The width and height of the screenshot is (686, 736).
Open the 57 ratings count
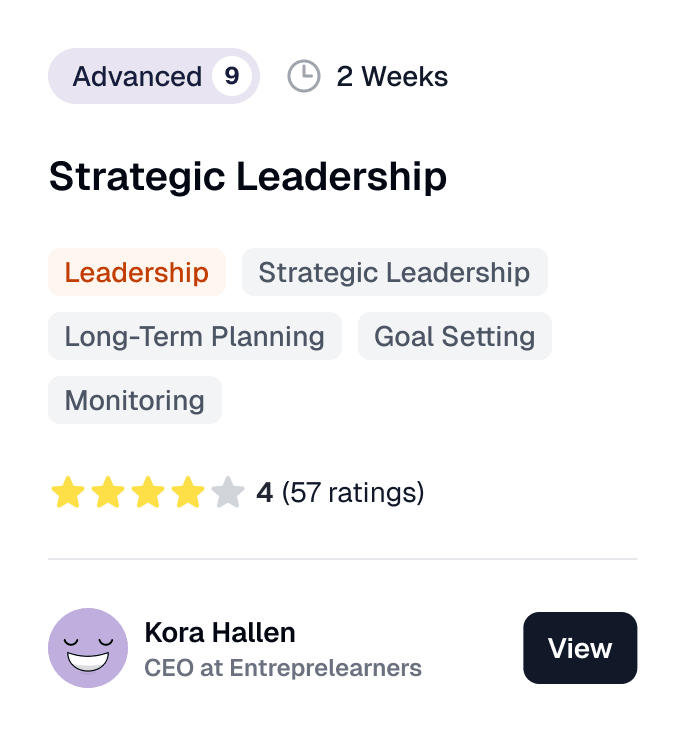[x=353, y=493]
